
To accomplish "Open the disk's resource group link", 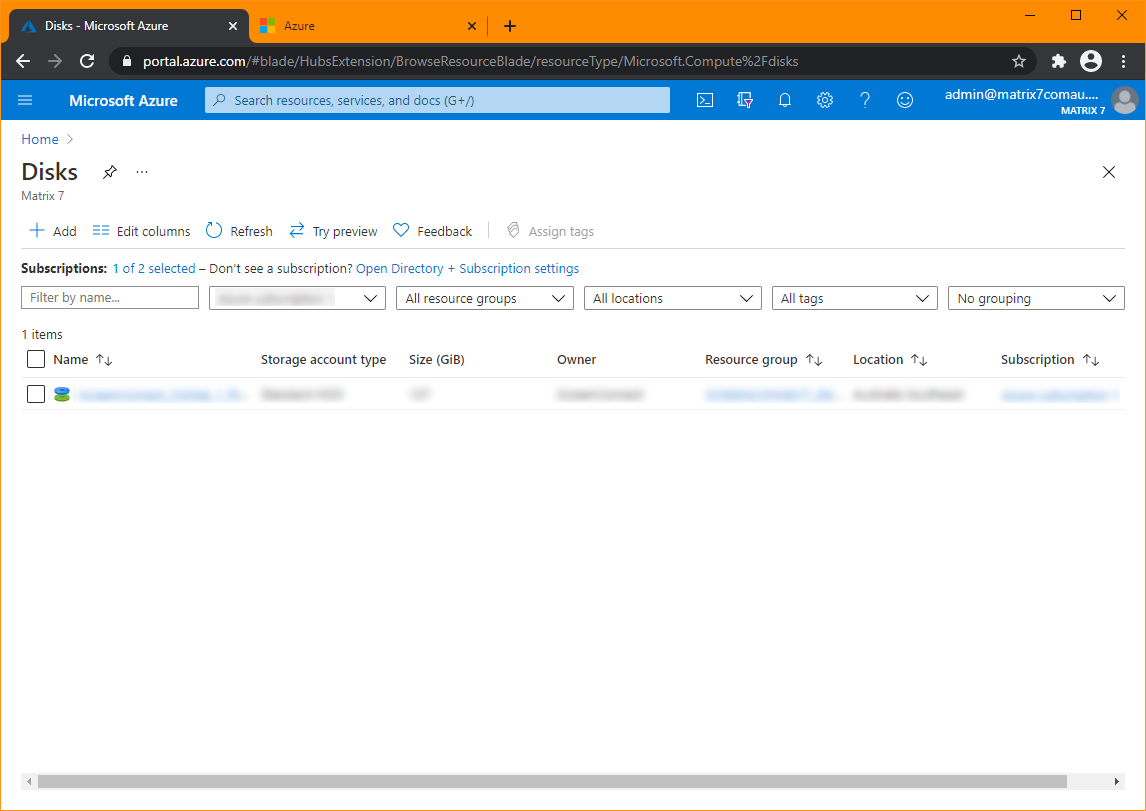I will click(772, 395).
